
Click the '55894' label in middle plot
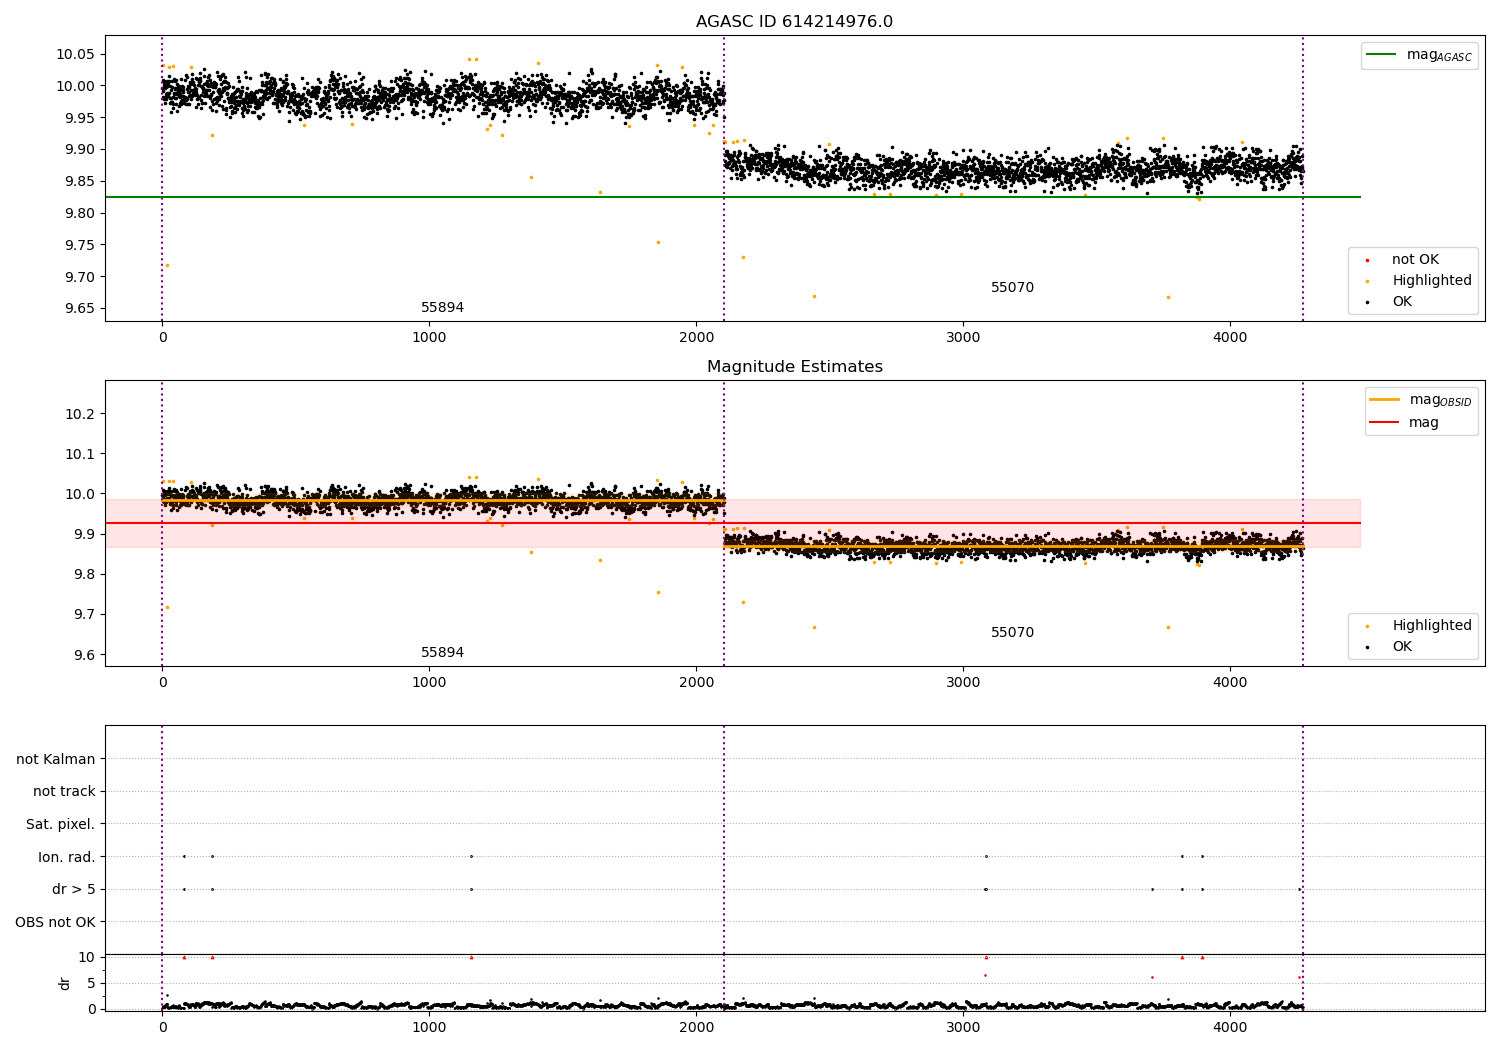coord(442,653)
